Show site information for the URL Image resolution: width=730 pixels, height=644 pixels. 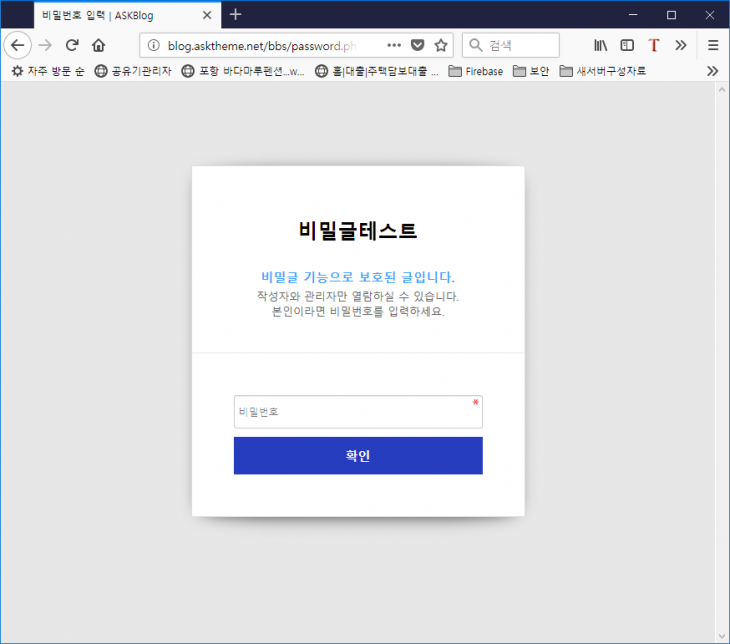pyautogui.click(x=153, y=45)
